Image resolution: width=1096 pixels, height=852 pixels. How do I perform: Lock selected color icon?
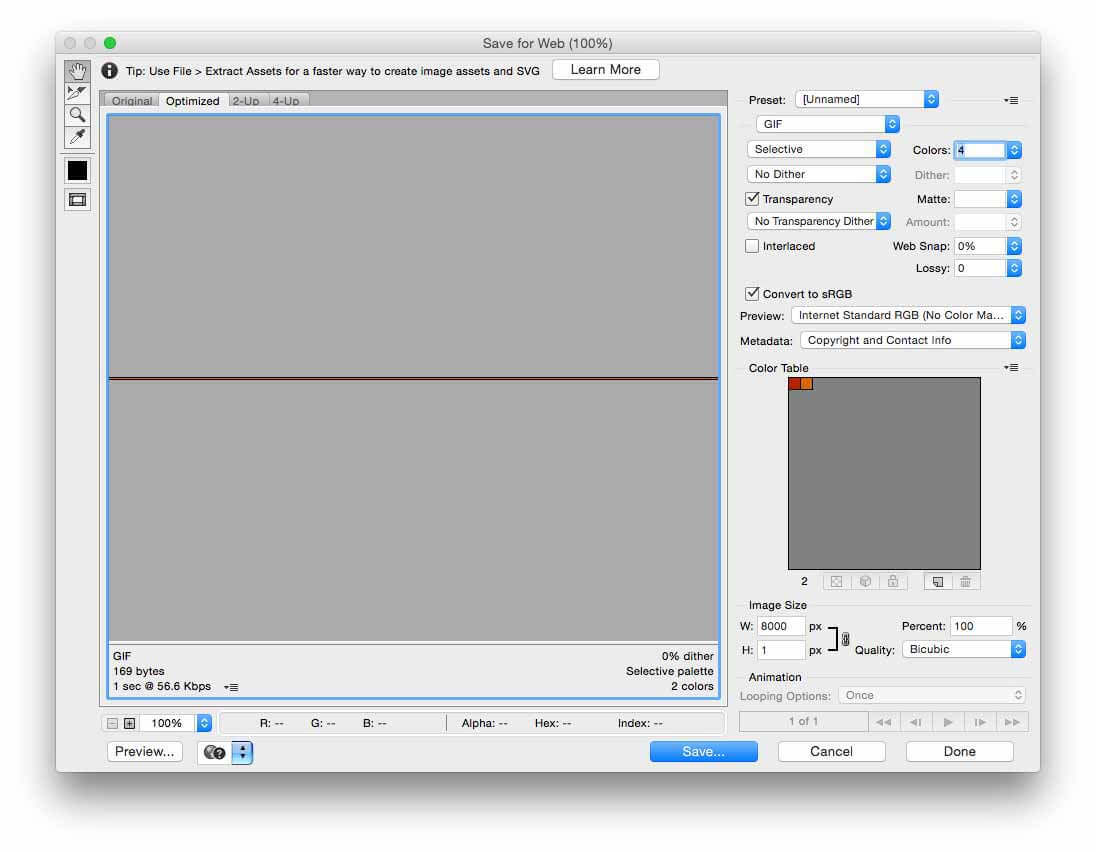(x=893, y=582)
